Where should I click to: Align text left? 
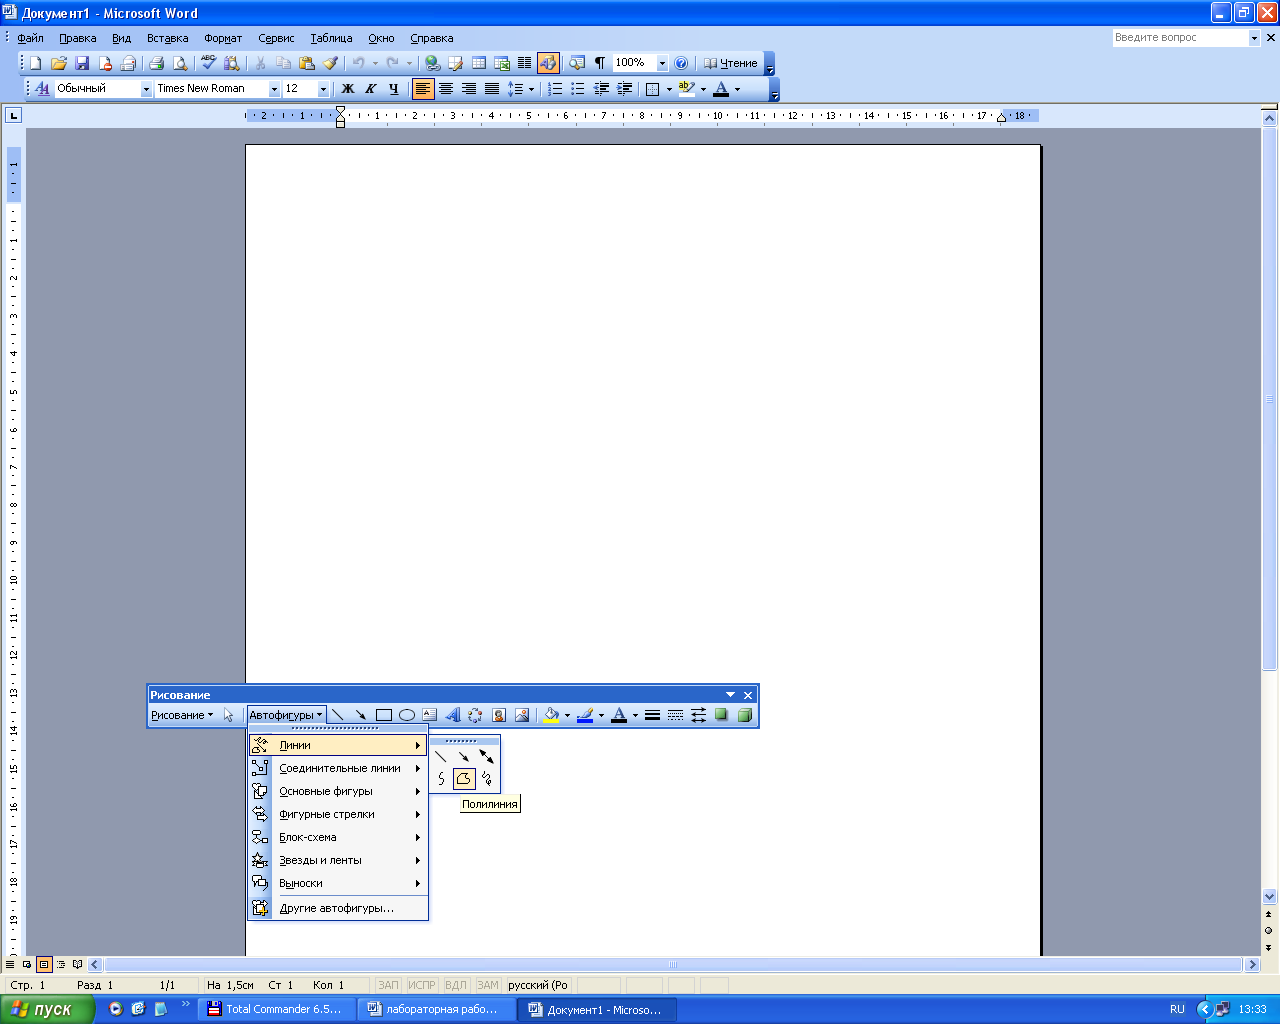pyautogui.click(x=423, y=89)
